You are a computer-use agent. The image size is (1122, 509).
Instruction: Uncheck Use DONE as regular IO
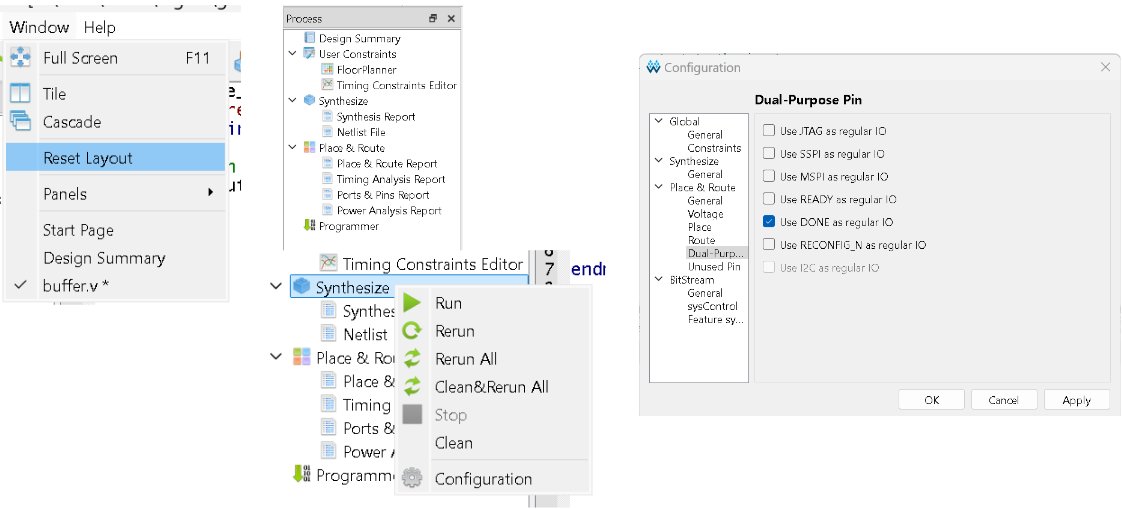click(769, 222)
